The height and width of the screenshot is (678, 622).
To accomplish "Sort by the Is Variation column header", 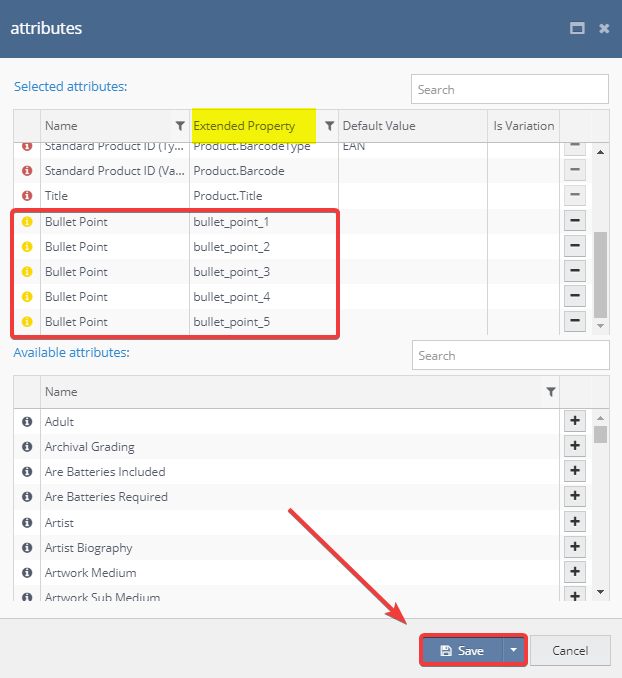I will point(523,126).
